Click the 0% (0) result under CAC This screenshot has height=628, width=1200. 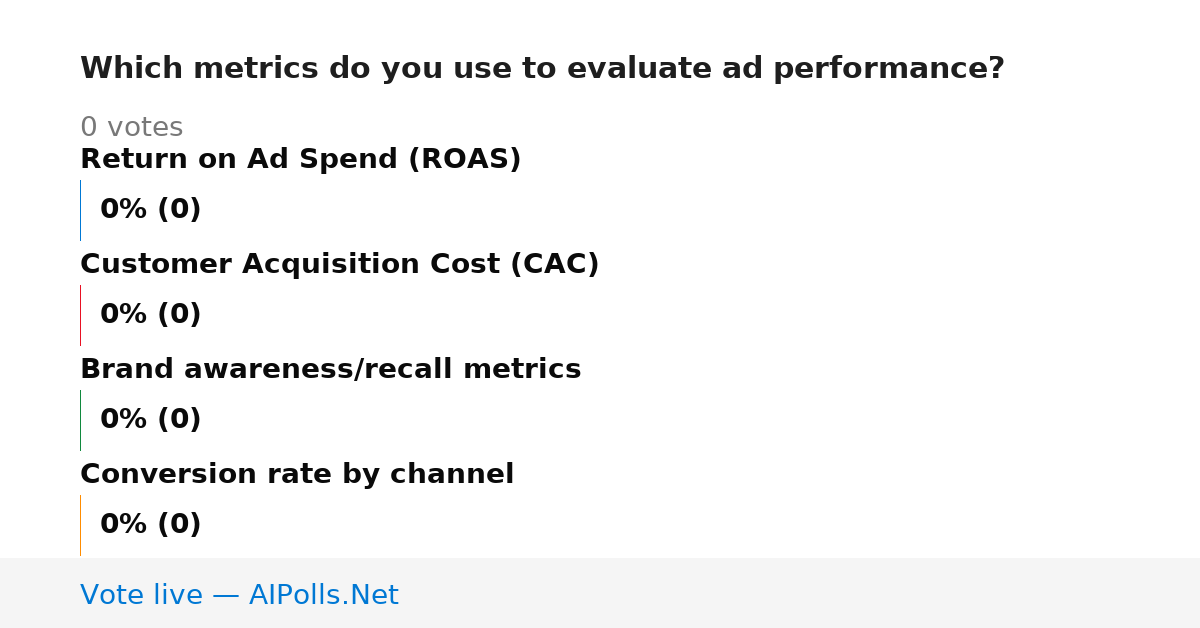click(150, 315)
